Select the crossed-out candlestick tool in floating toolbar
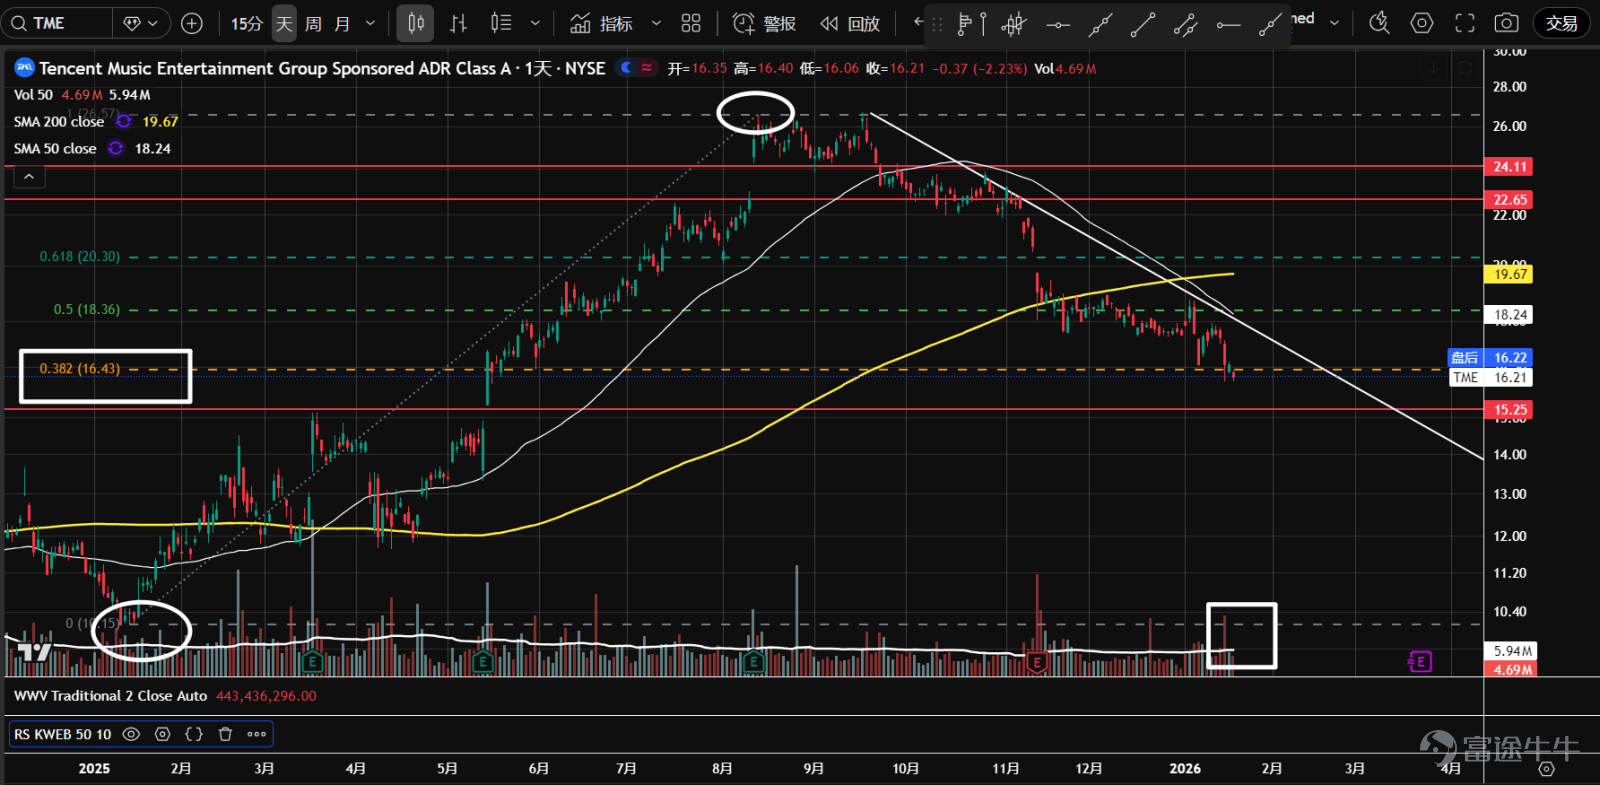 click(x=1014, y=24)
